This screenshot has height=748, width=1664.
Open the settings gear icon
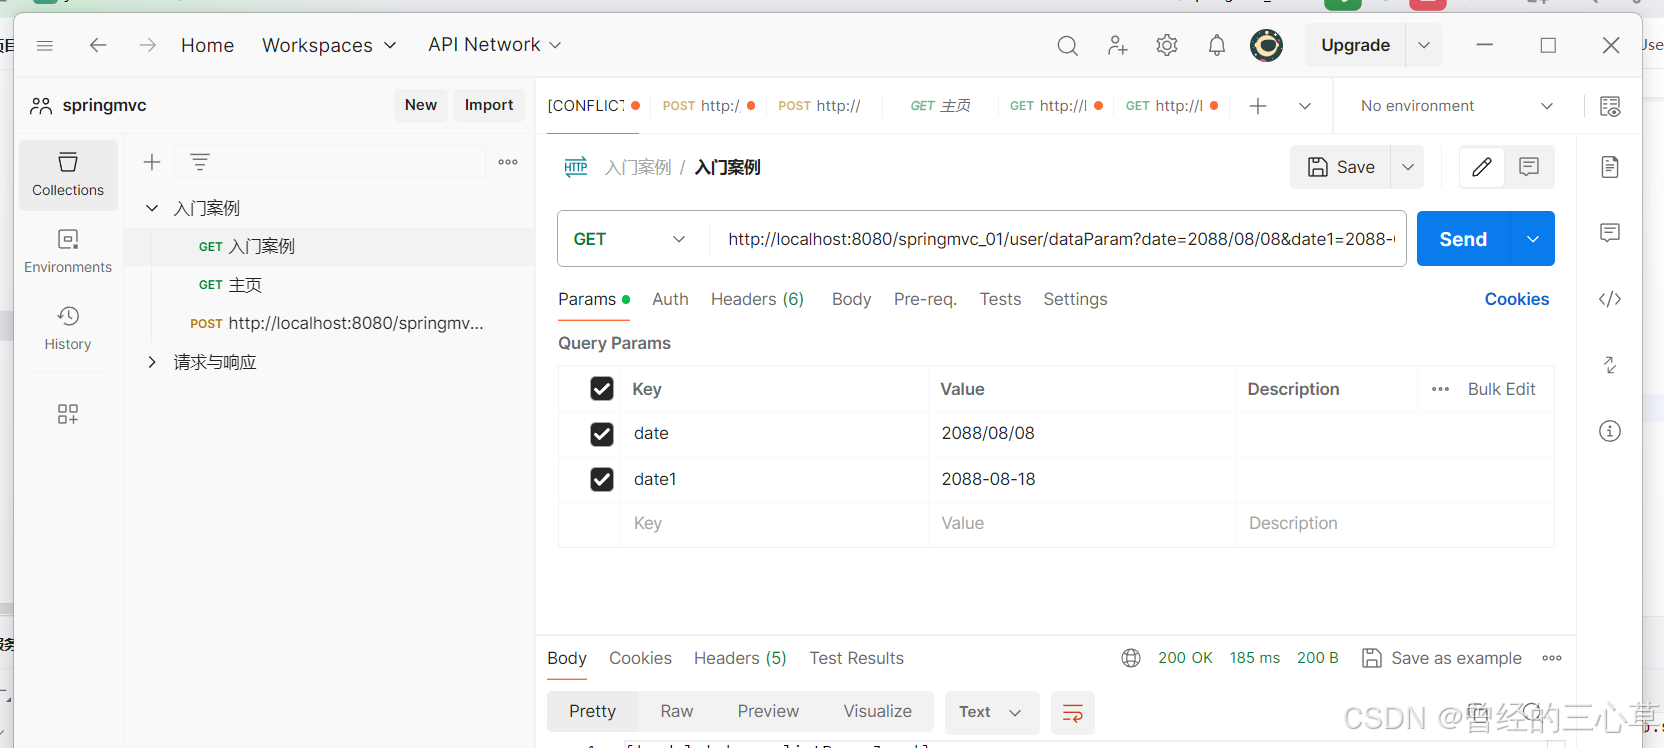pyautogui.click(x=1167, y=45)
